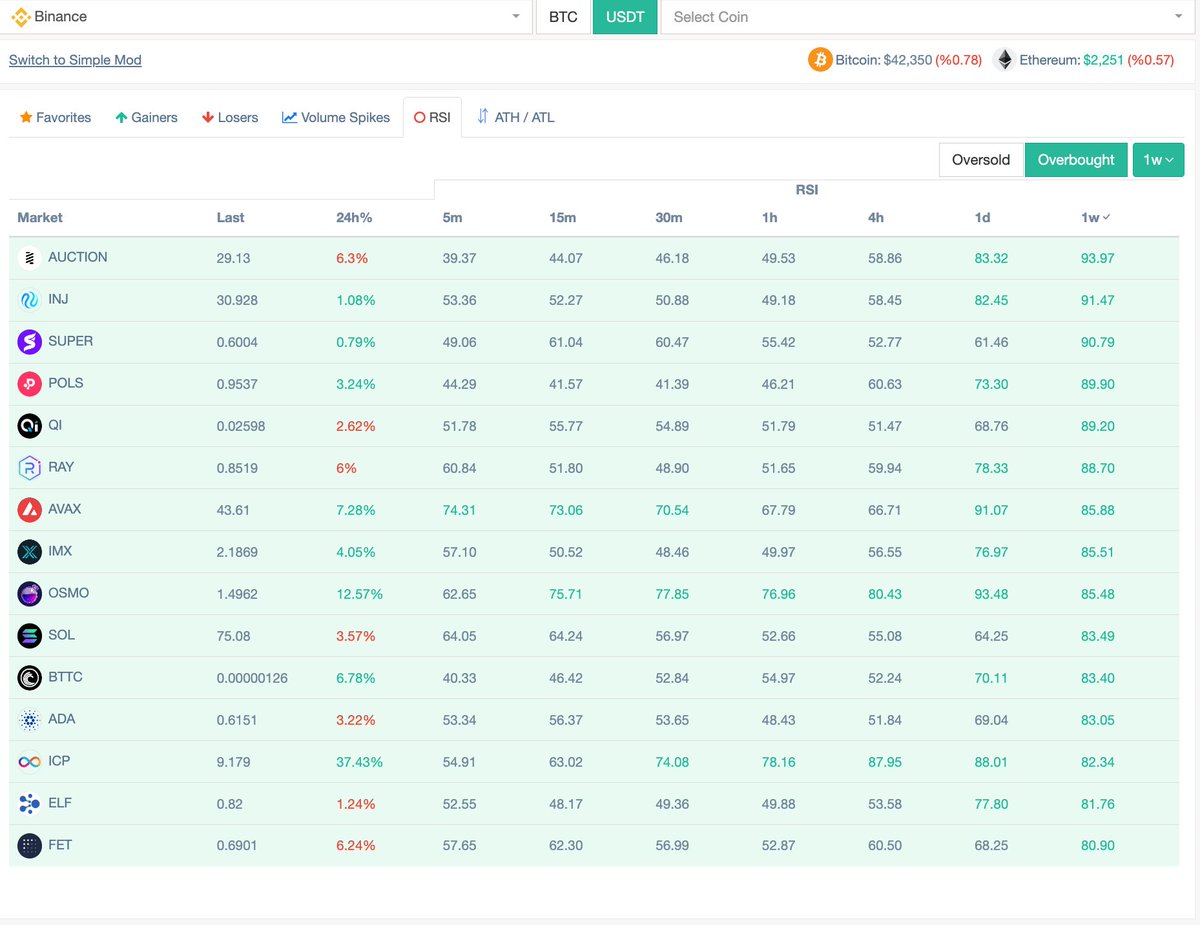
Task: Click the Bitcoin price ticker icon
Action: click(820, 59)
